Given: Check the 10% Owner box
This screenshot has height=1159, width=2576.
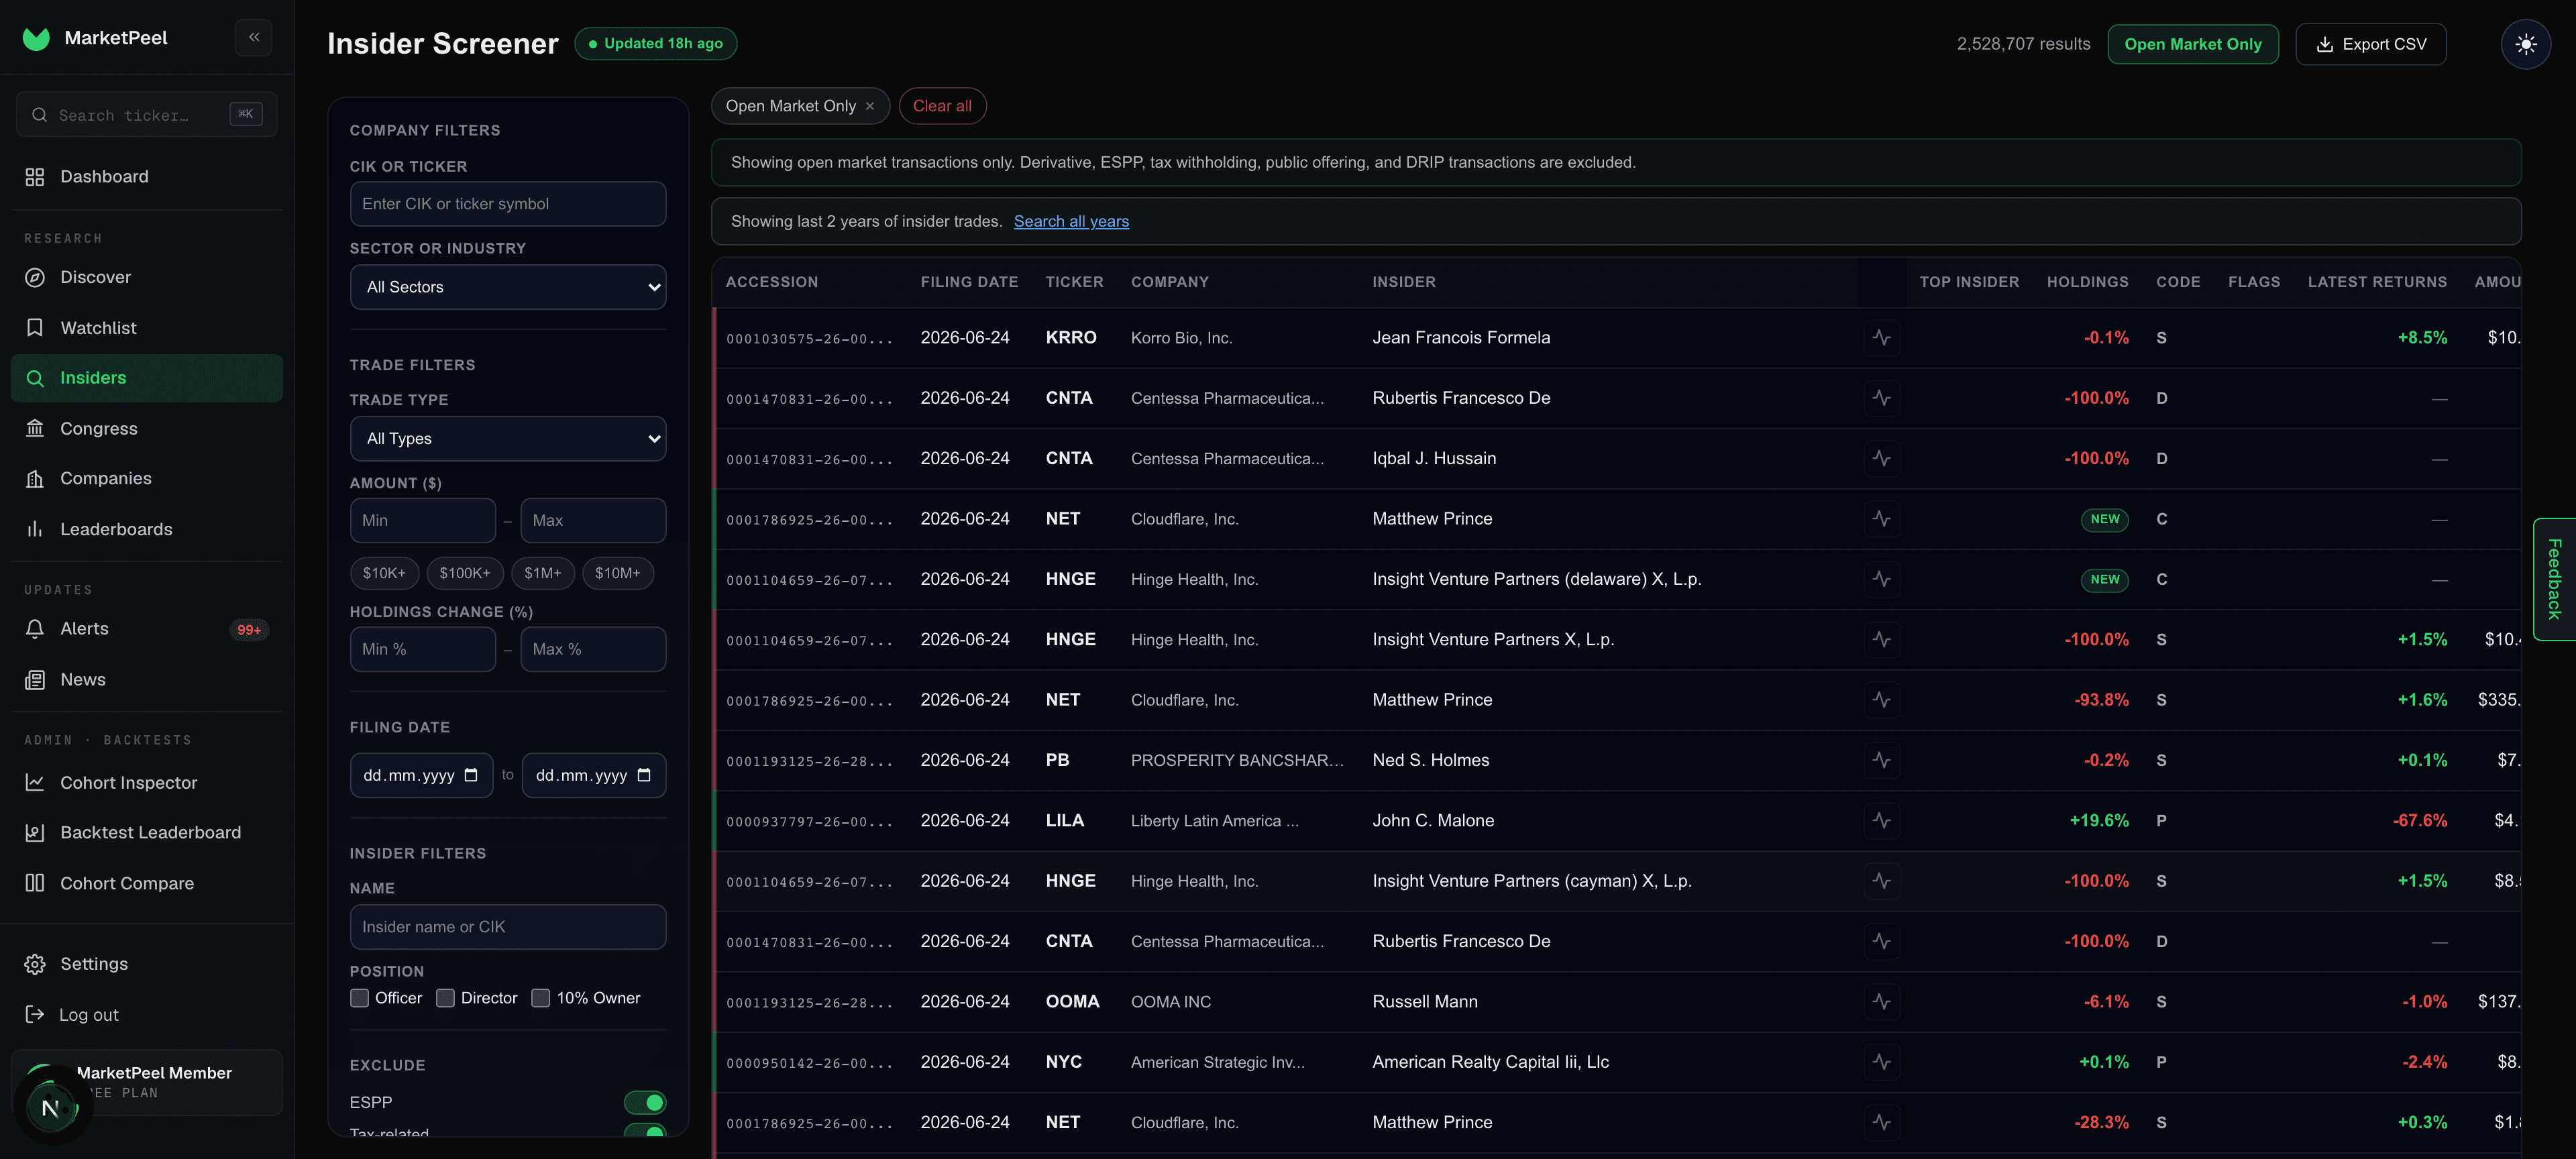Looking at the screenshot, I should (x=540, y=998).
